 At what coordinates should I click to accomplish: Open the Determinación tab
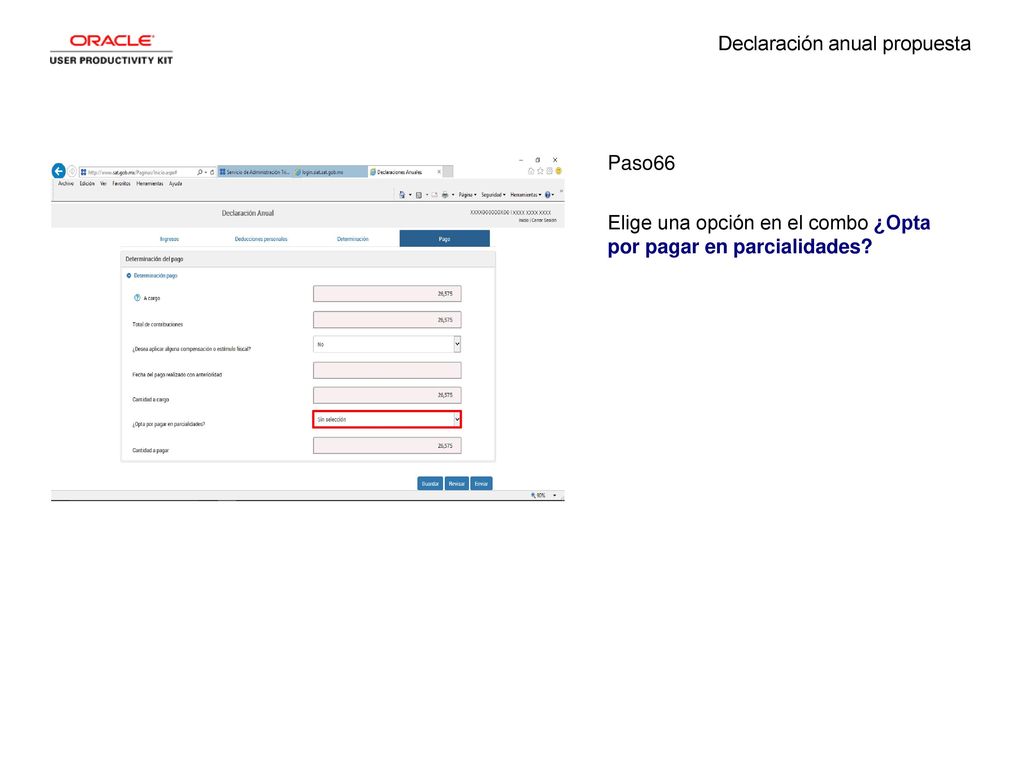click(x=353, y=239)
